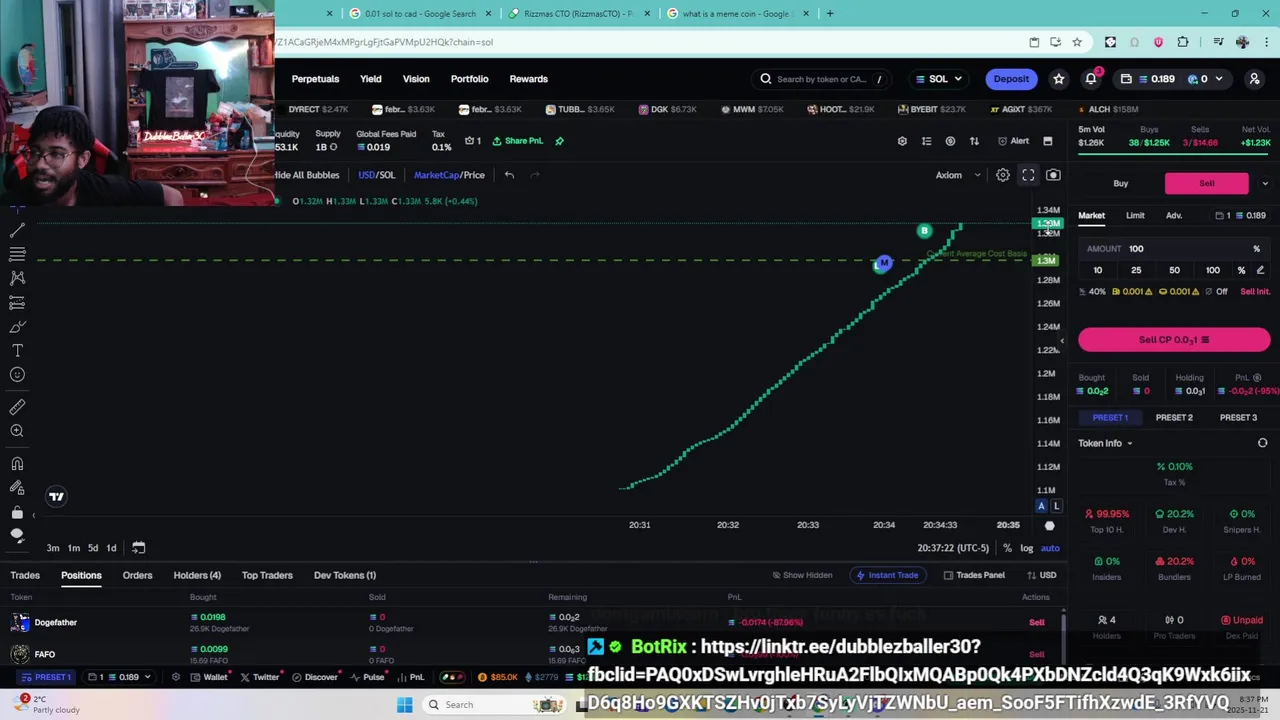The height and width of the screenshot is (720, 1280).
Task: Open the SOL chain dropdown
Action: (x=938, y=79)
